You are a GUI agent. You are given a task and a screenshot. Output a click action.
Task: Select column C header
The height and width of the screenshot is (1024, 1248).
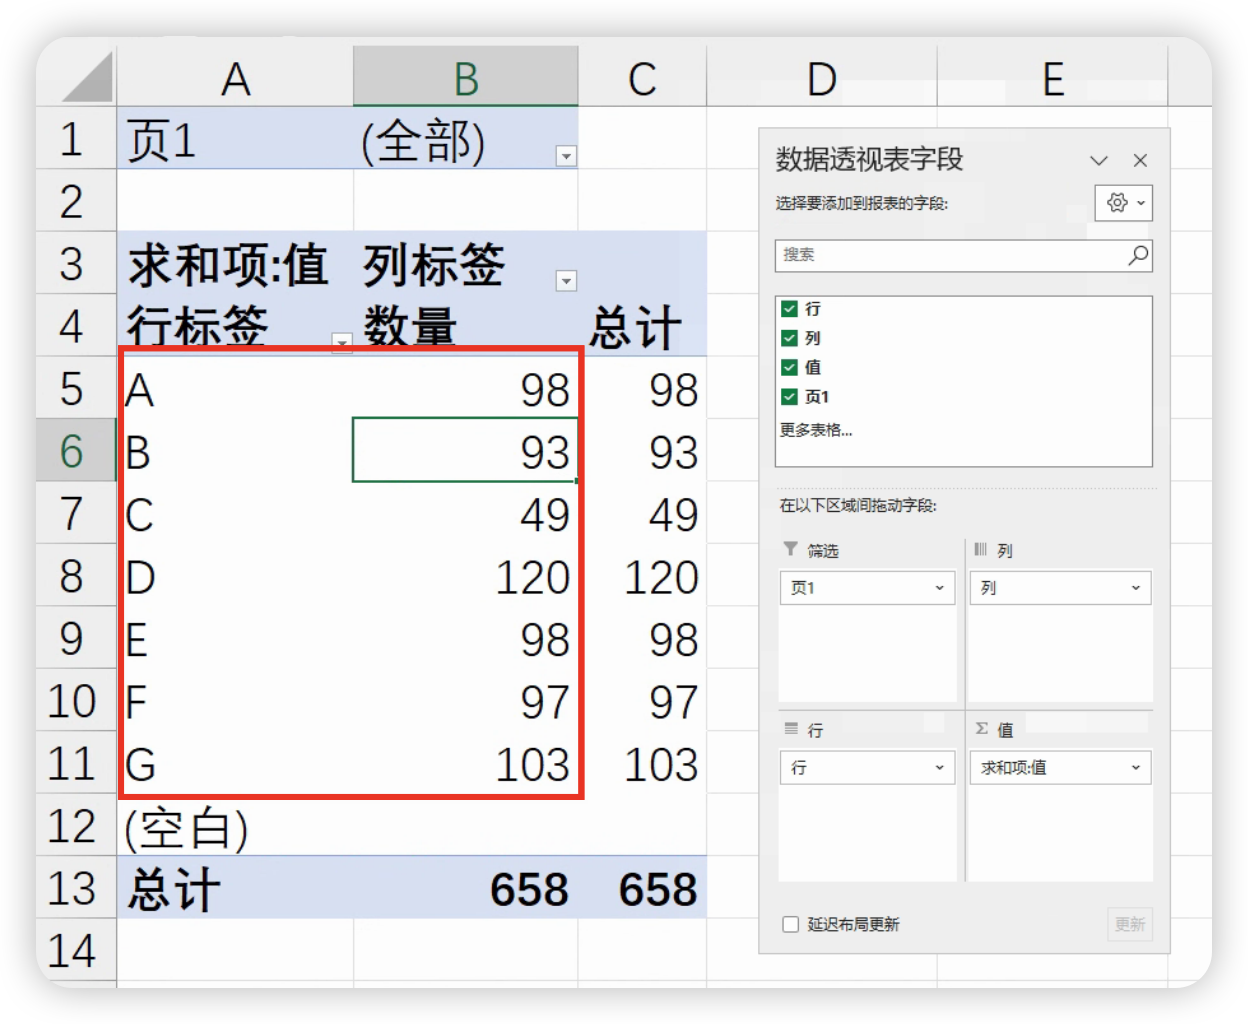pyautogui.click(x=642, y=77)
